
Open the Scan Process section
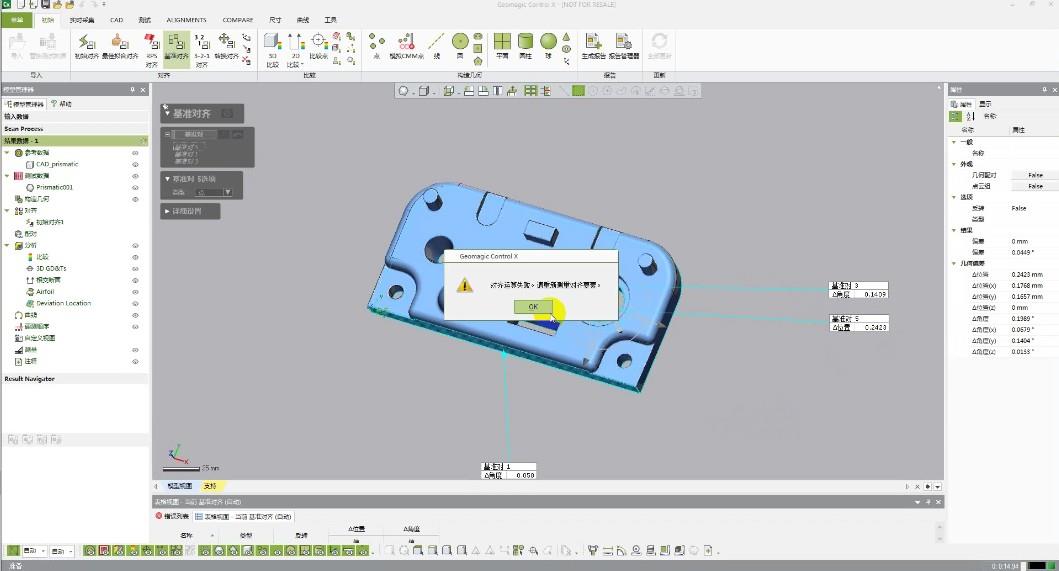74,129
